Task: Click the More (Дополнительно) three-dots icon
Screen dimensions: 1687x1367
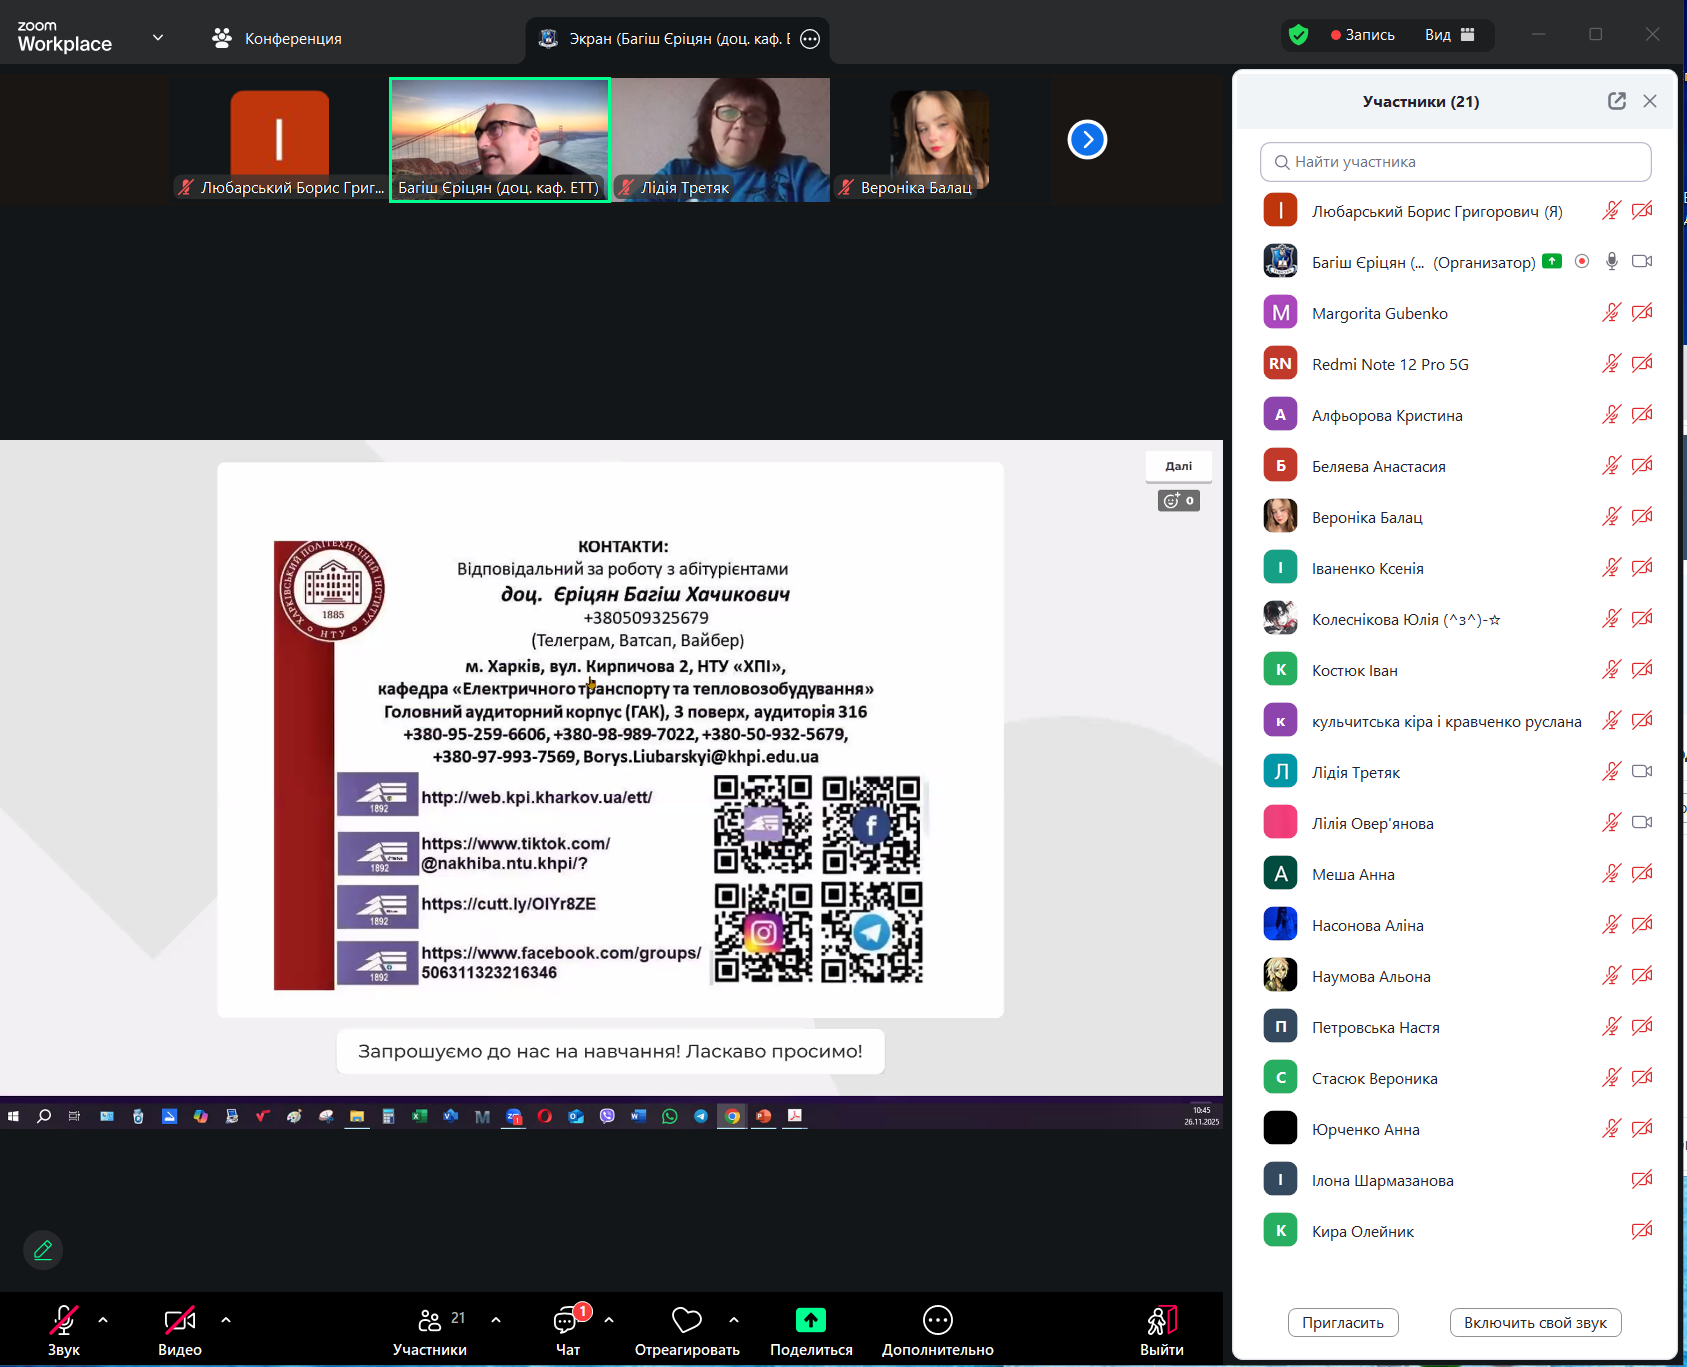Action: (937, 1321)
